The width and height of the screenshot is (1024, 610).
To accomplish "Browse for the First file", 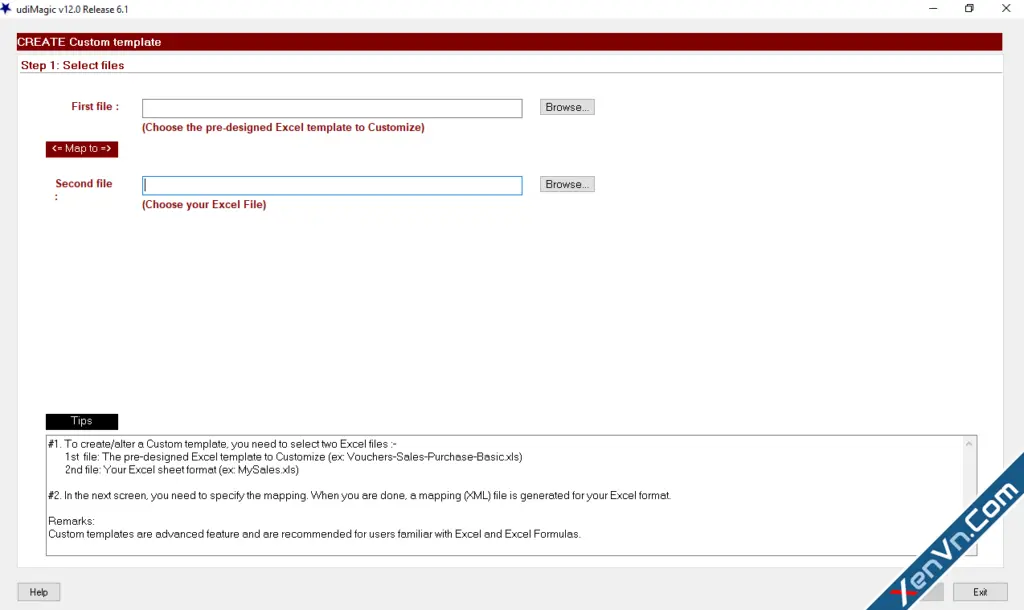I will tap(567, 107).
